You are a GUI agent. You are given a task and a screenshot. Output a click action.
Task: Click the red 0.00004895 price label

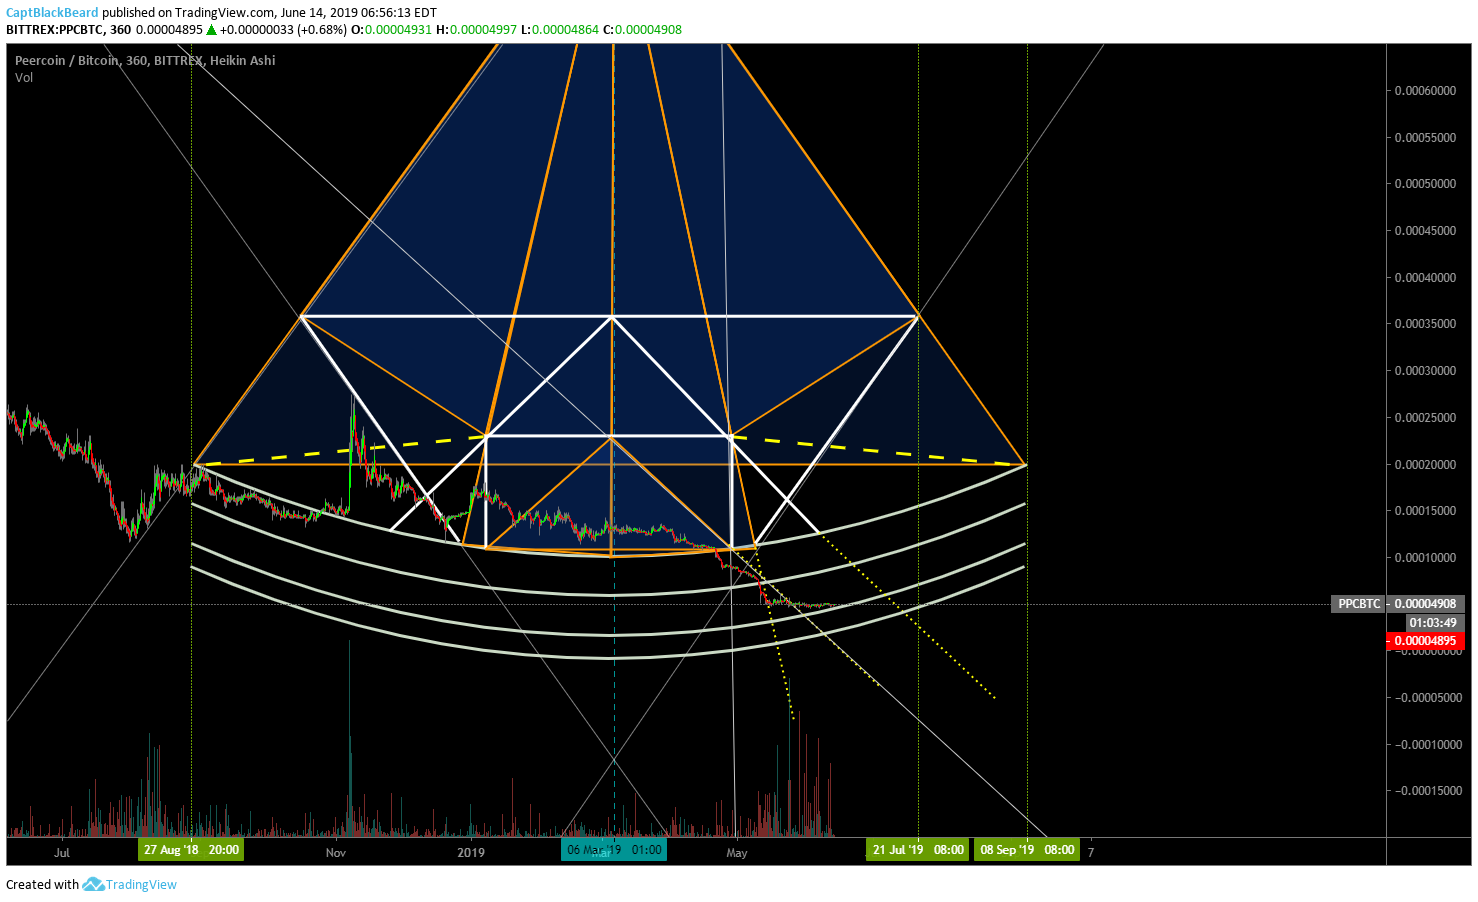[1425, 641]
